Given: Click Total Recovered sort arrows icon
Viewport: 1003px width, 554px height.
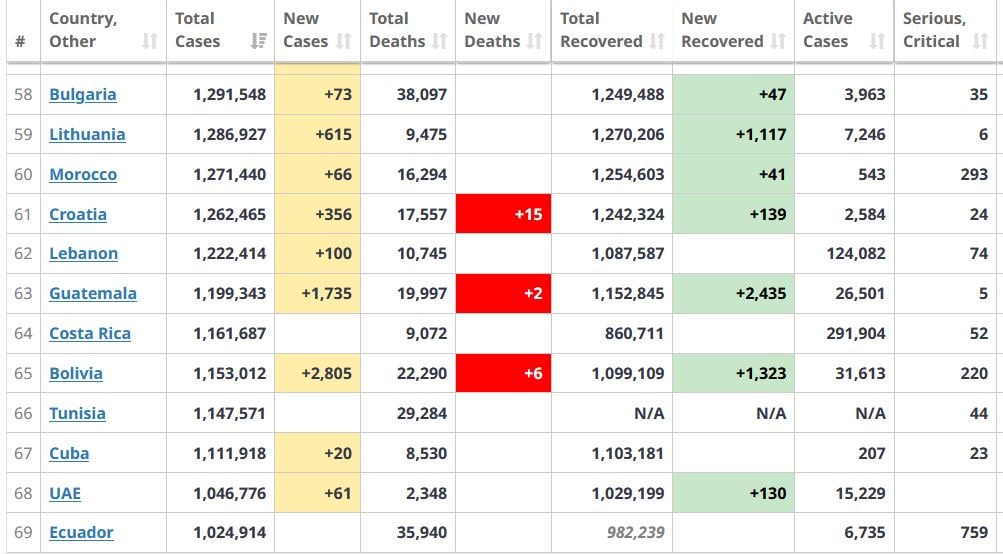Looking at the screenshot, I should pyautogui.click(x=657, y=42).
